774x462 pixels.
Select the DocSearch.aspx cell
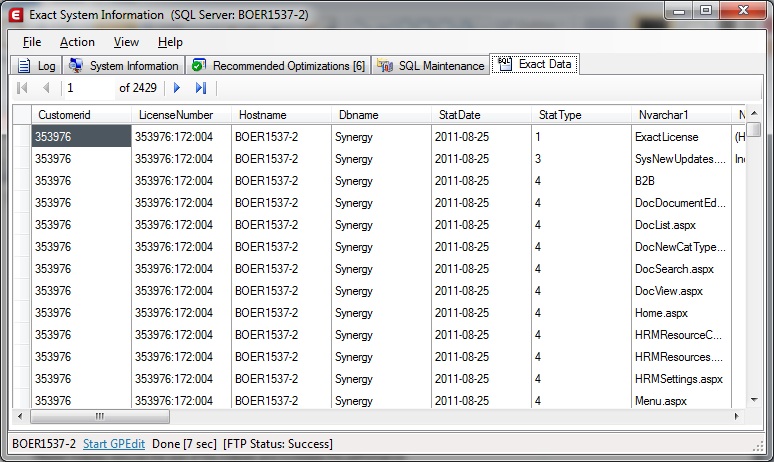tap(682, 269)
